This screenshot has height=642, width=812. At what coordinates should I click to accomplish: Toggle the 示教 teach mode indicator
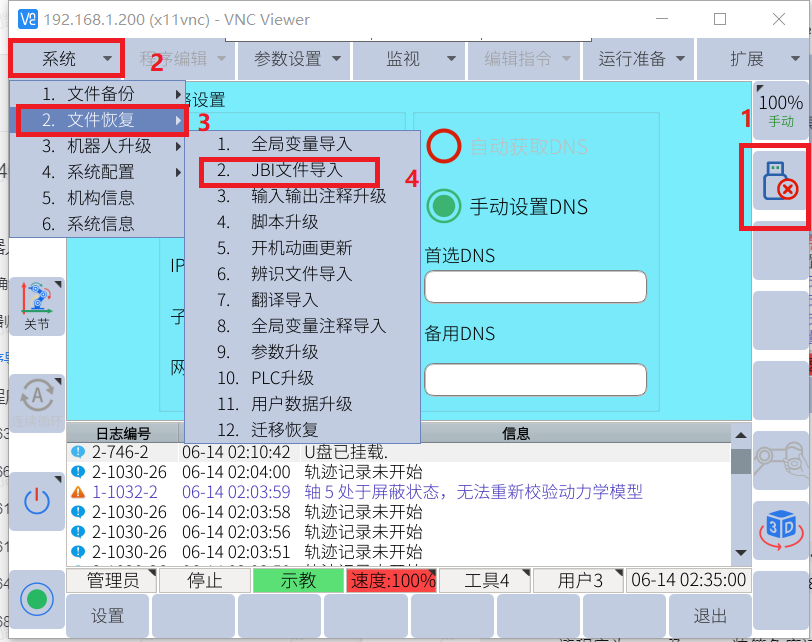297,580
